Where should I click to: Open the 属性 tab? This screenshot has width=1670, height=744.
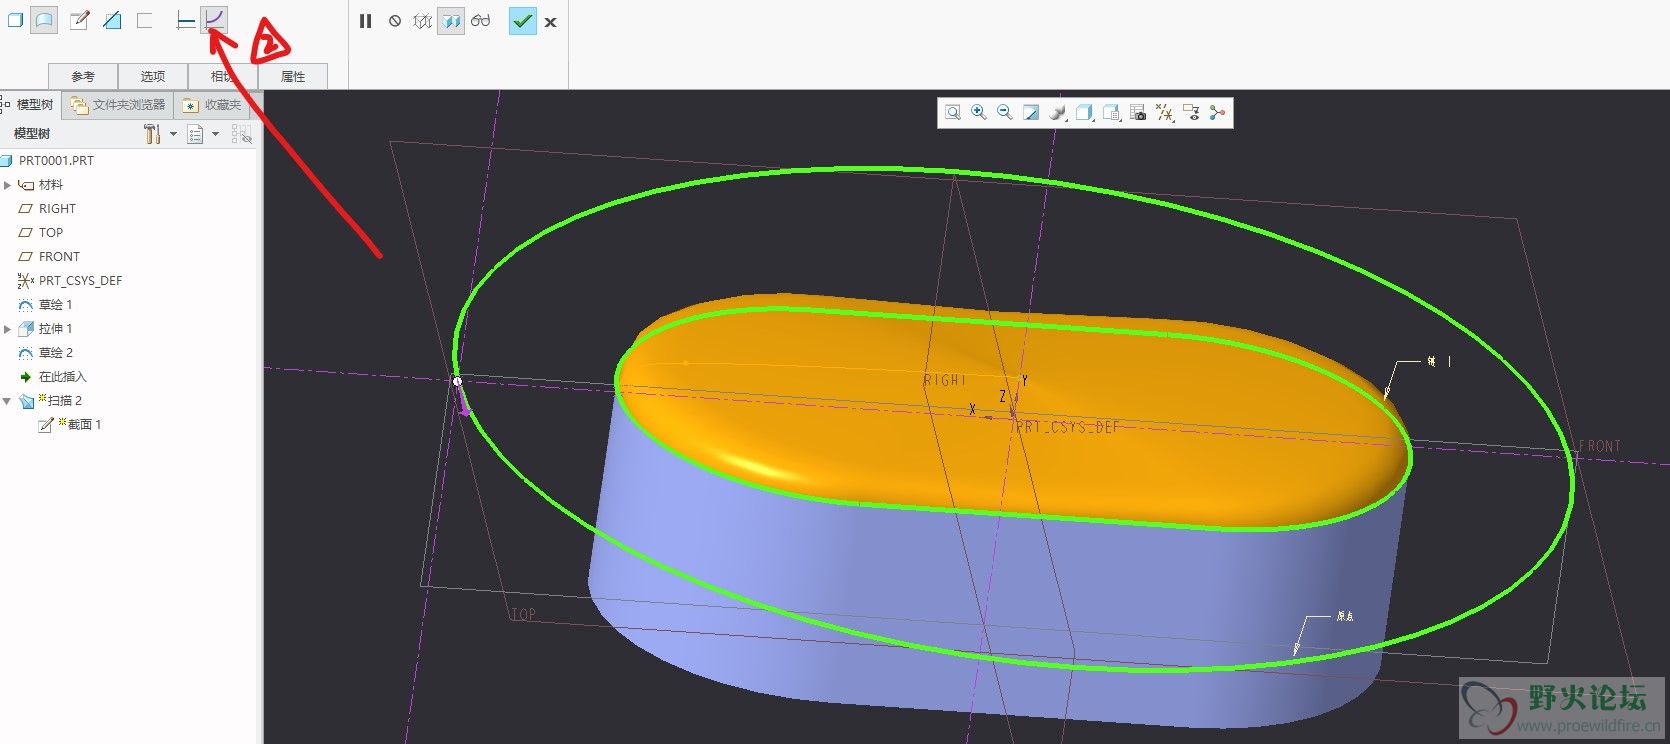tap(293, 76)
